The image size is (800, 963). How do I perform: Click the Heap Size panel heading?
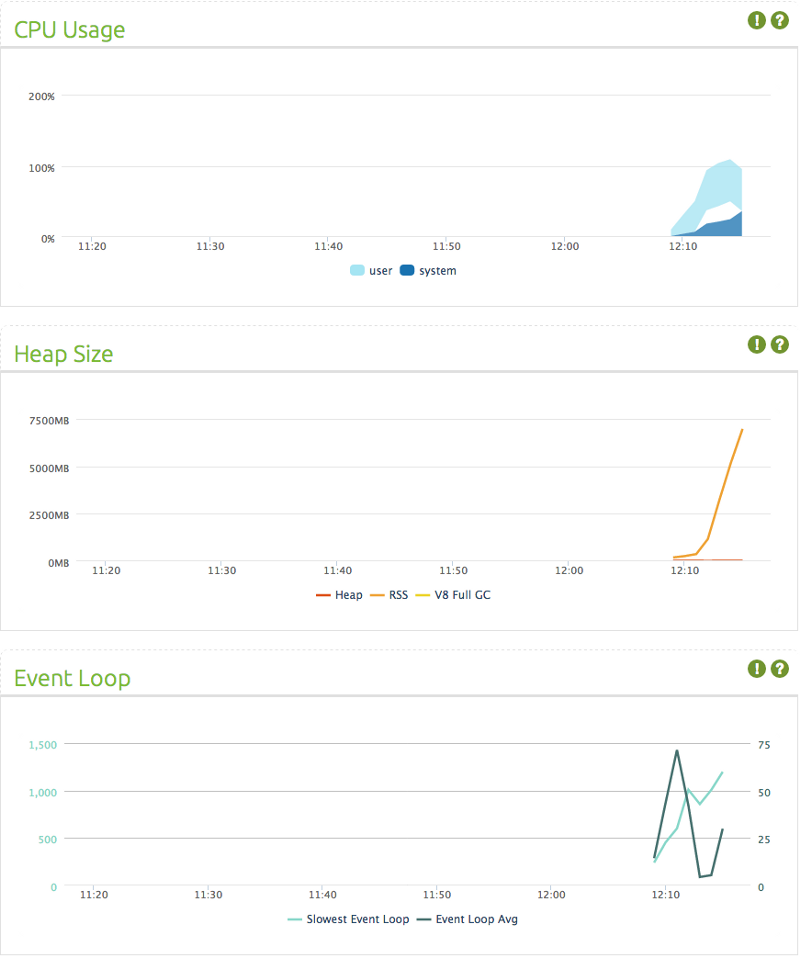[63, 354]
